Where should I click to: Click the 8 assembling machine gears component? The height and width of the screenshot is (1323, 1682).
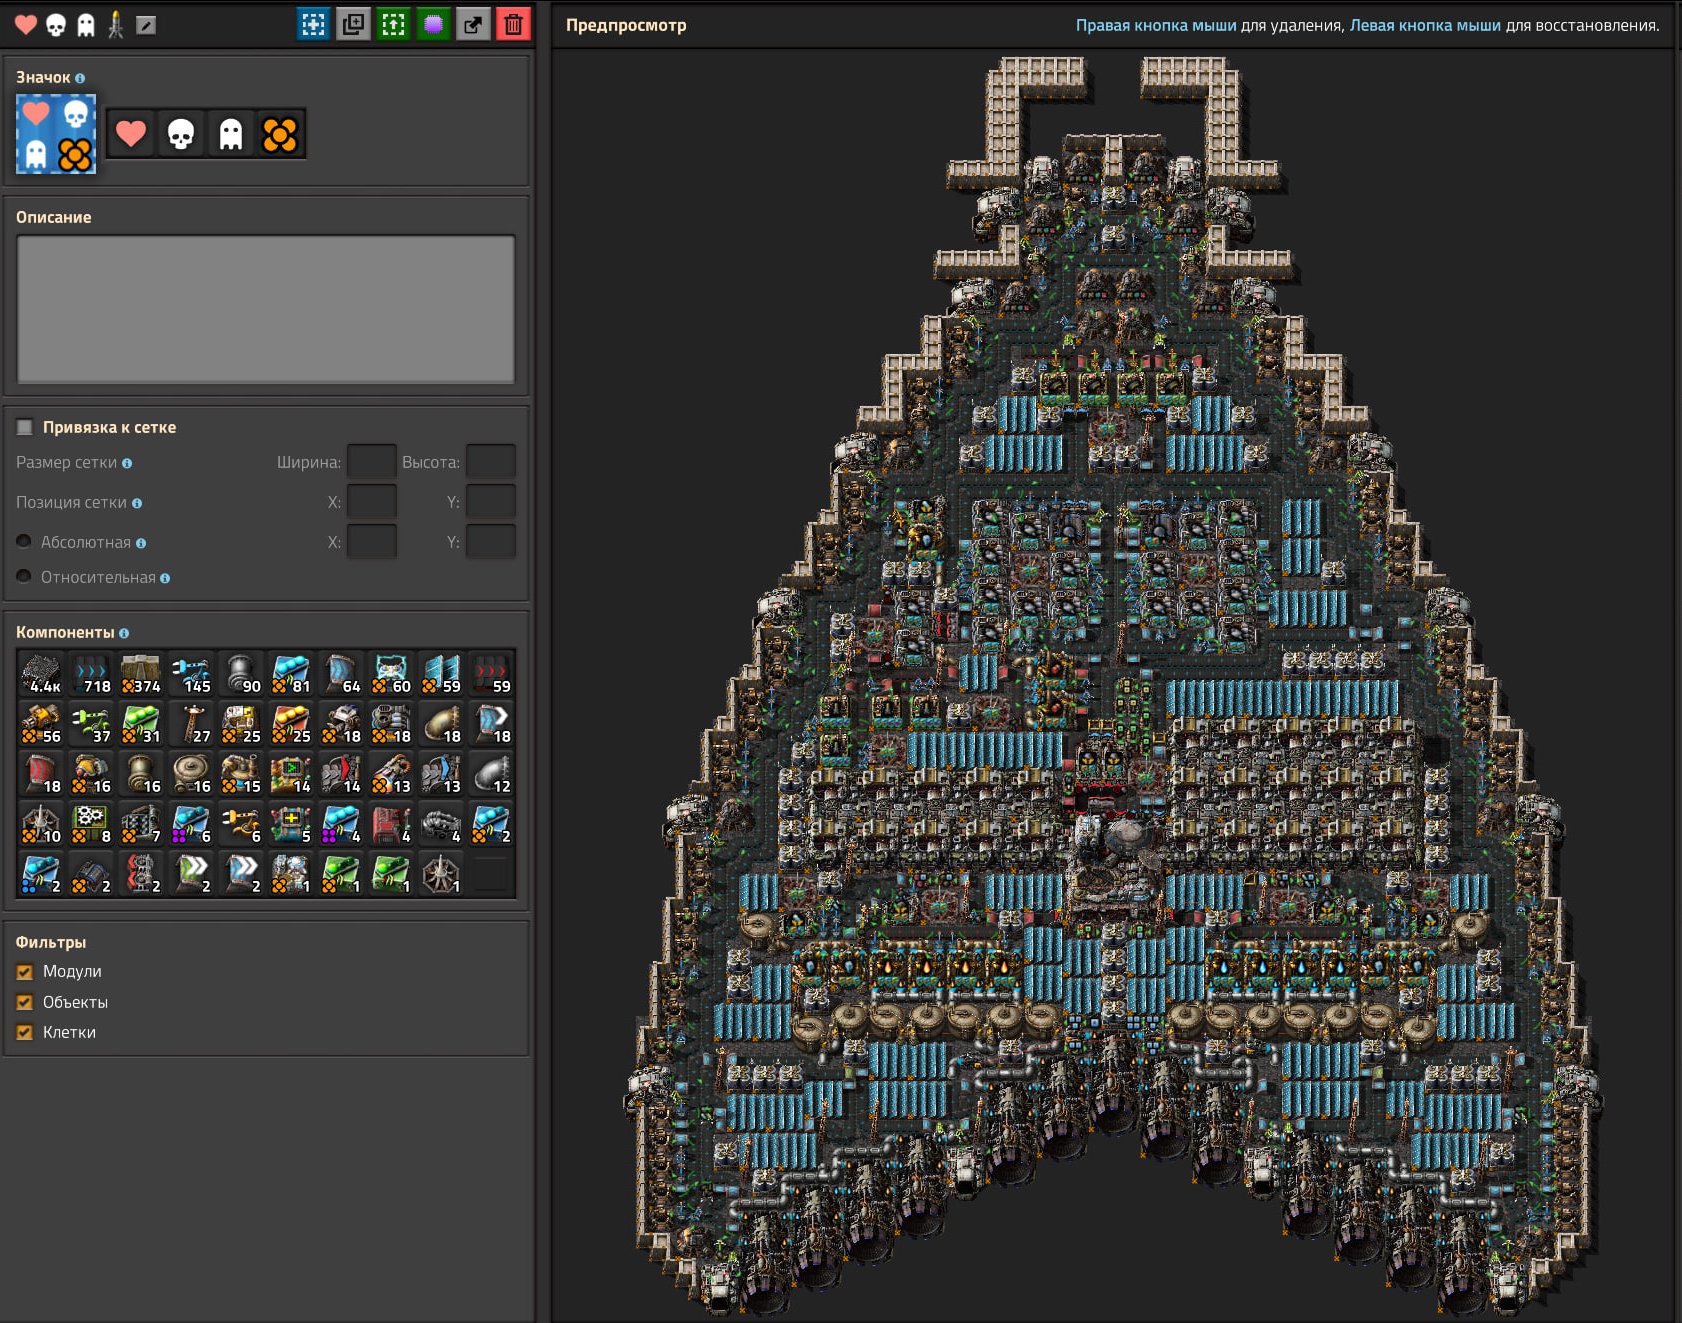[91, 823]
